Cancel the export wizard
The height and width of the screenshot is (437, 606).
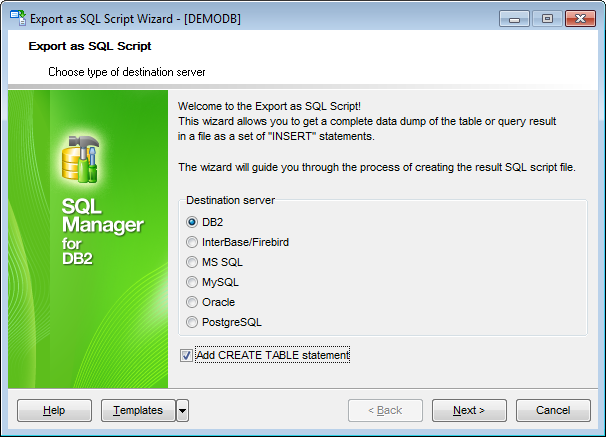[x=553, y=410]
